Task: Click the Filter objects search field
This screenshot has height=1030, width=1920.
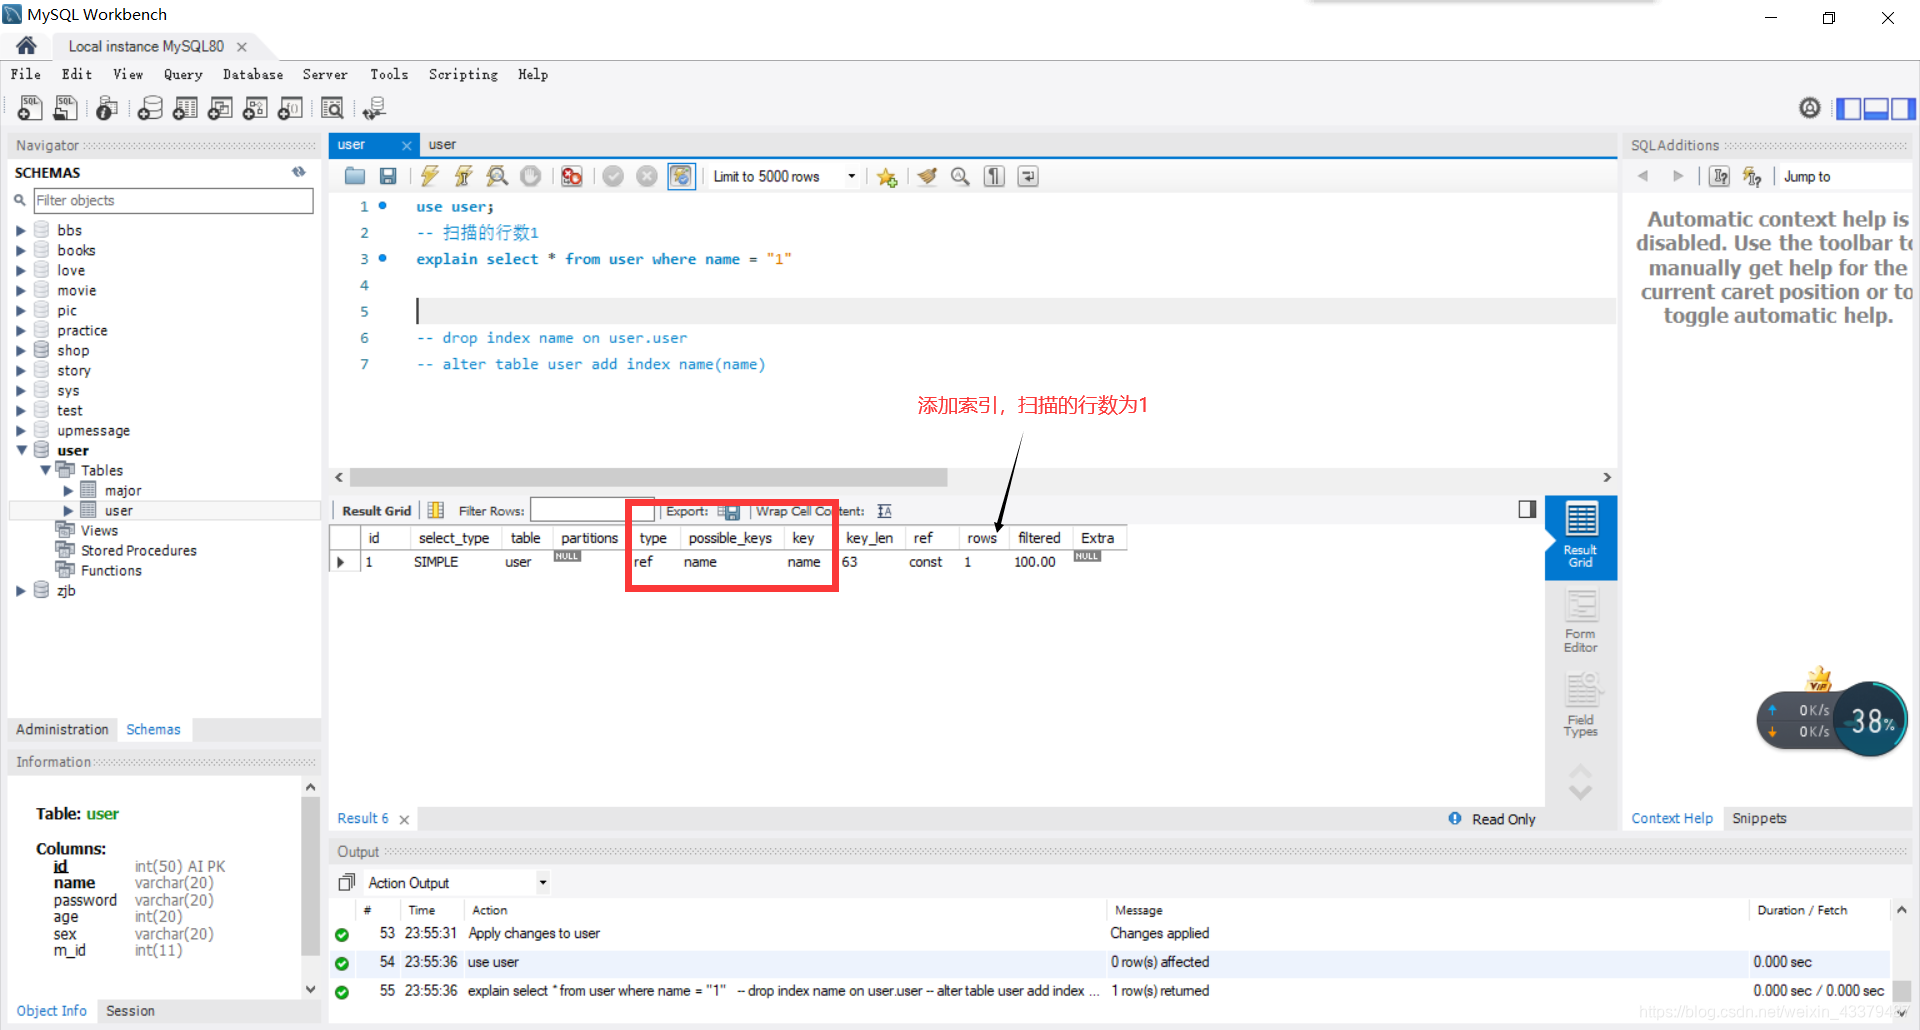Action: click(x=173, y=201)
